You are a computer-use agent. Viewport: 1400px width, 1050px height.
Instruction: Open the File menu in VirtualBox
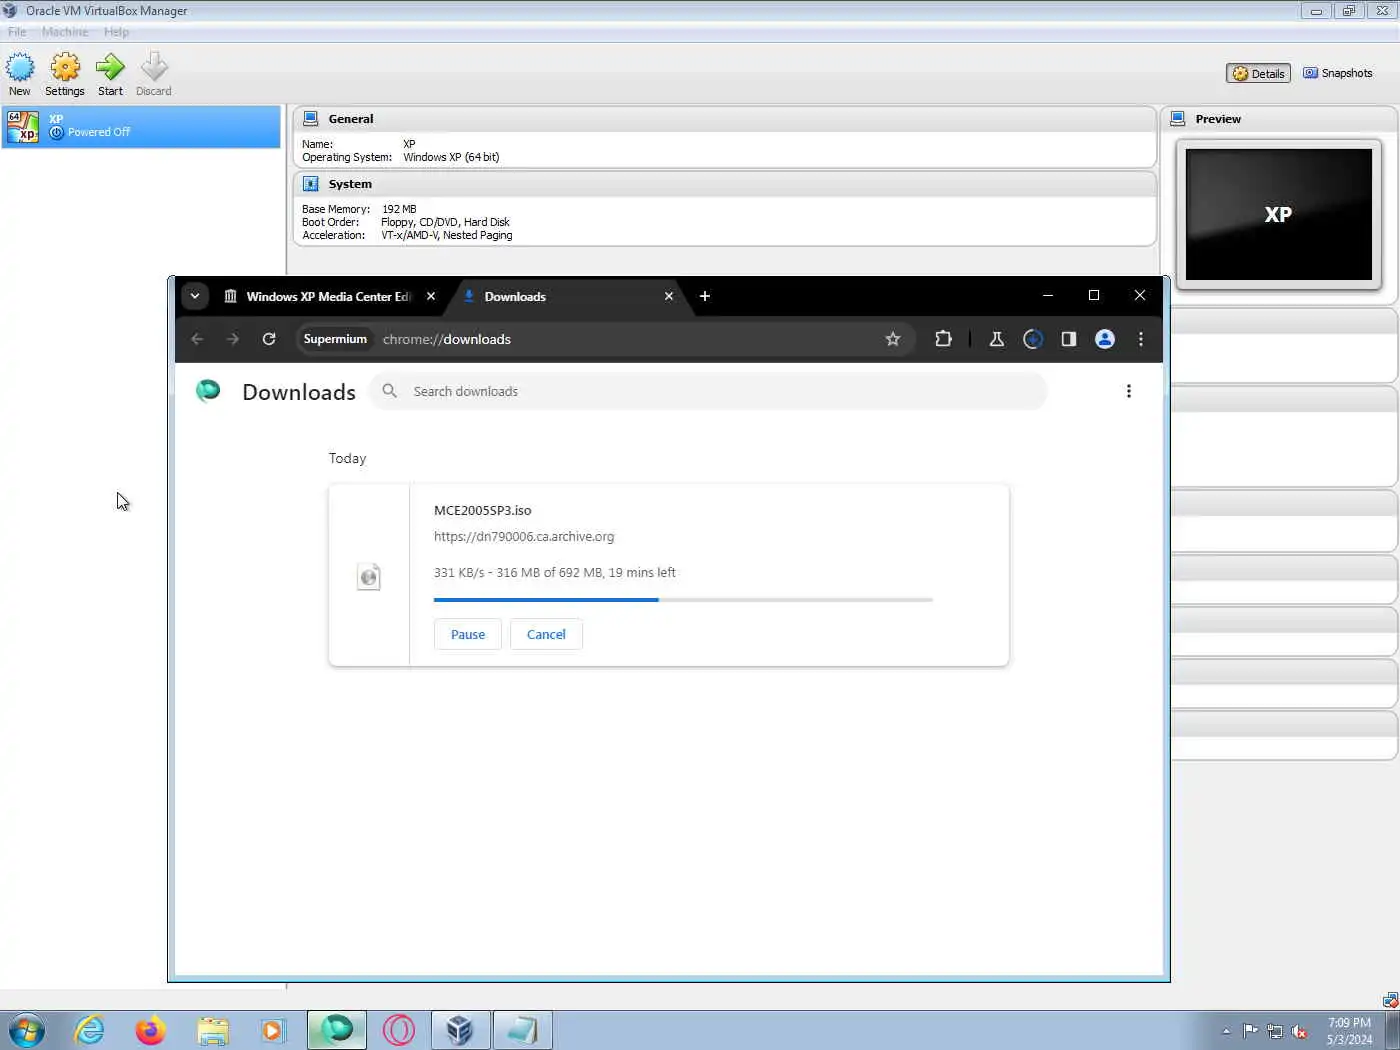tap(17, 32)
